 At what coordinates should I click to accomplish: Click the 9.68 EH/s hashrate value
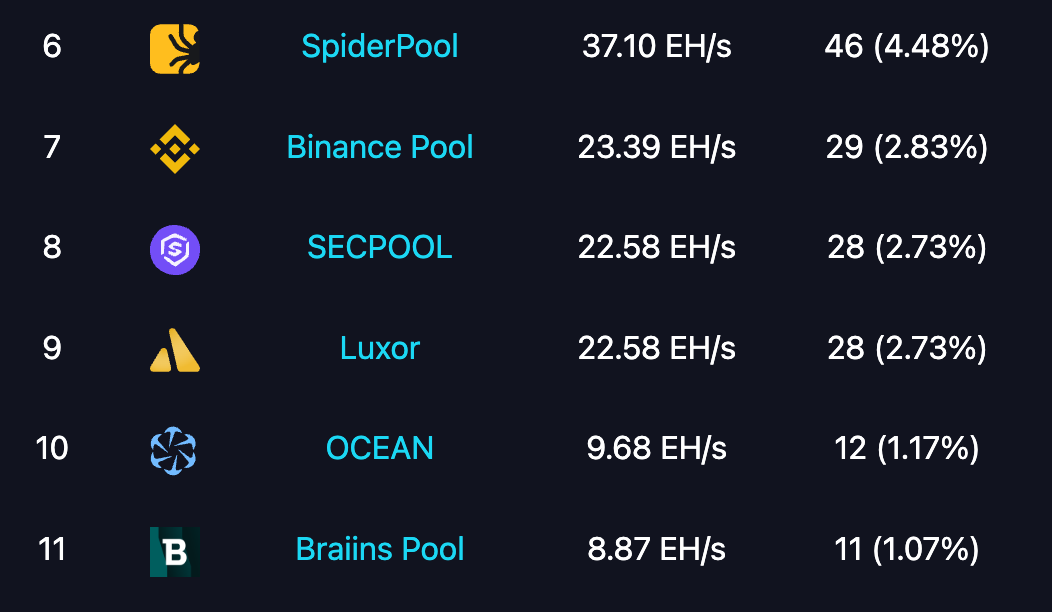657,448
